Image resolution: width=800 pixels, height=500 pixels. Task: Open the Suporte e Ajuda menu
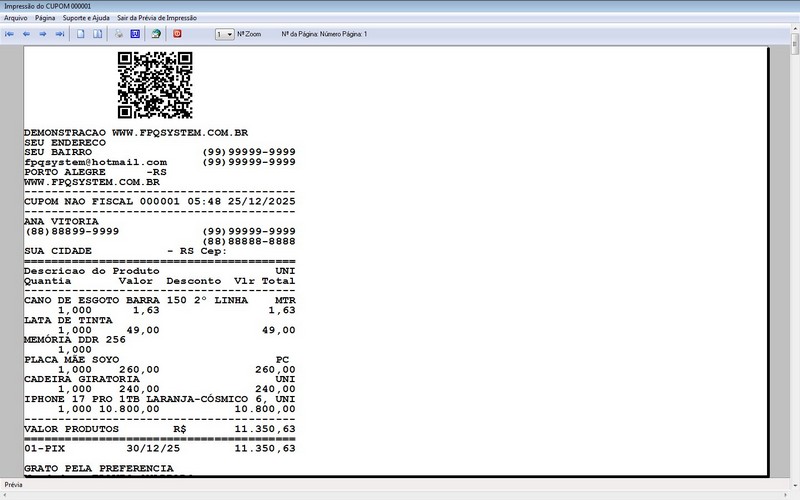click(x=87, y=18)
